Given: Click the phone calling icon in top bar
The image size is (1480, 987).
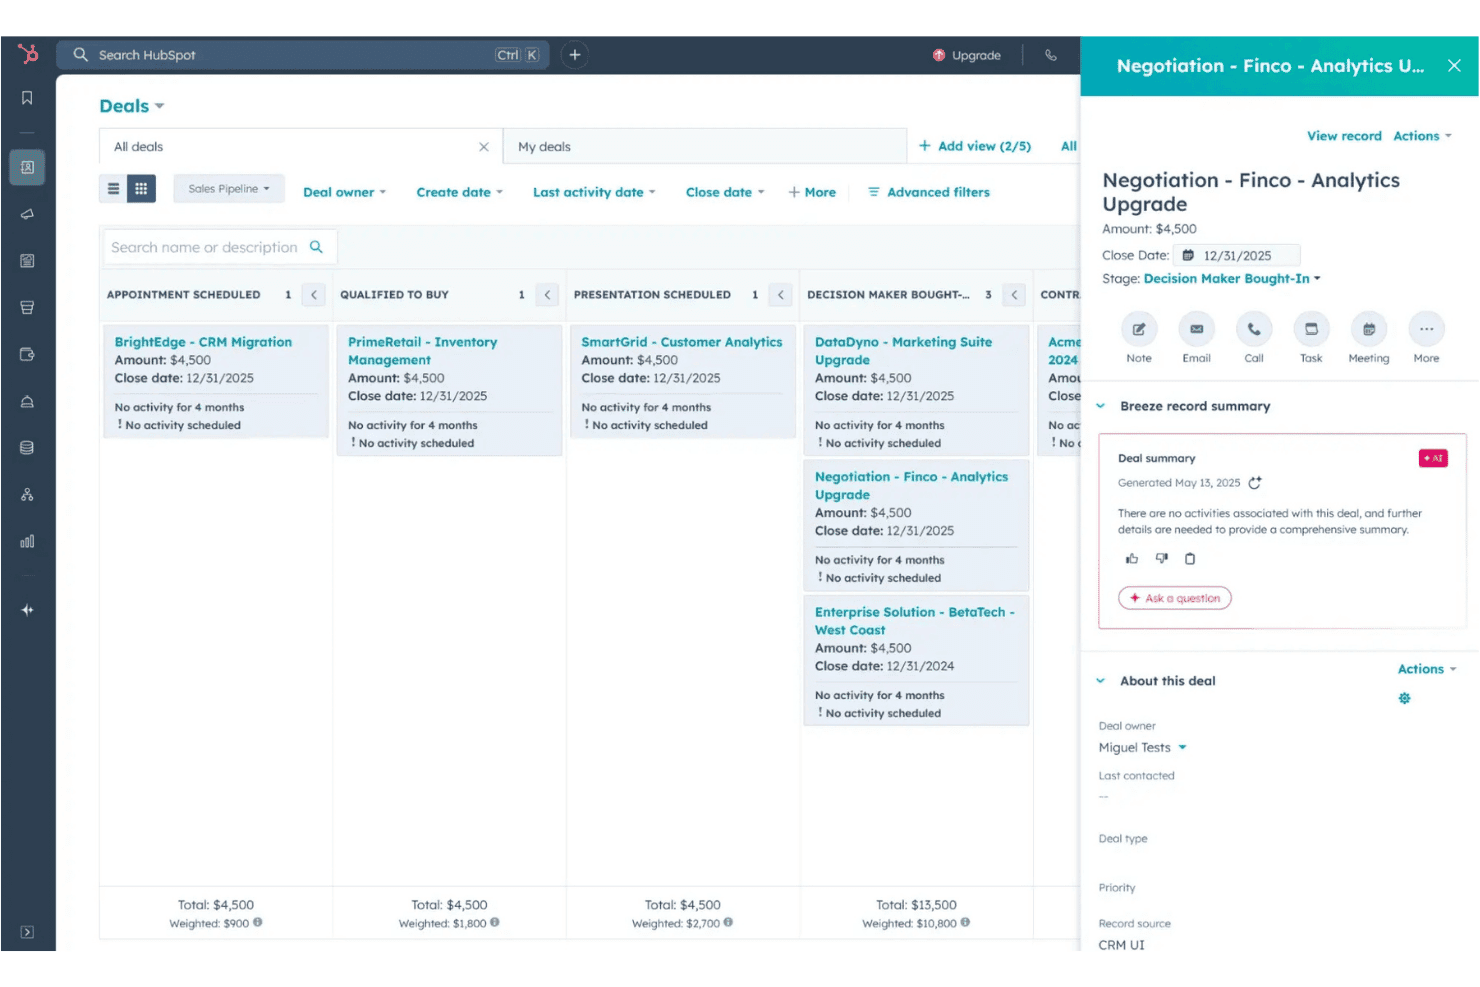Looking at the screenshot, I should (1050, 56).
